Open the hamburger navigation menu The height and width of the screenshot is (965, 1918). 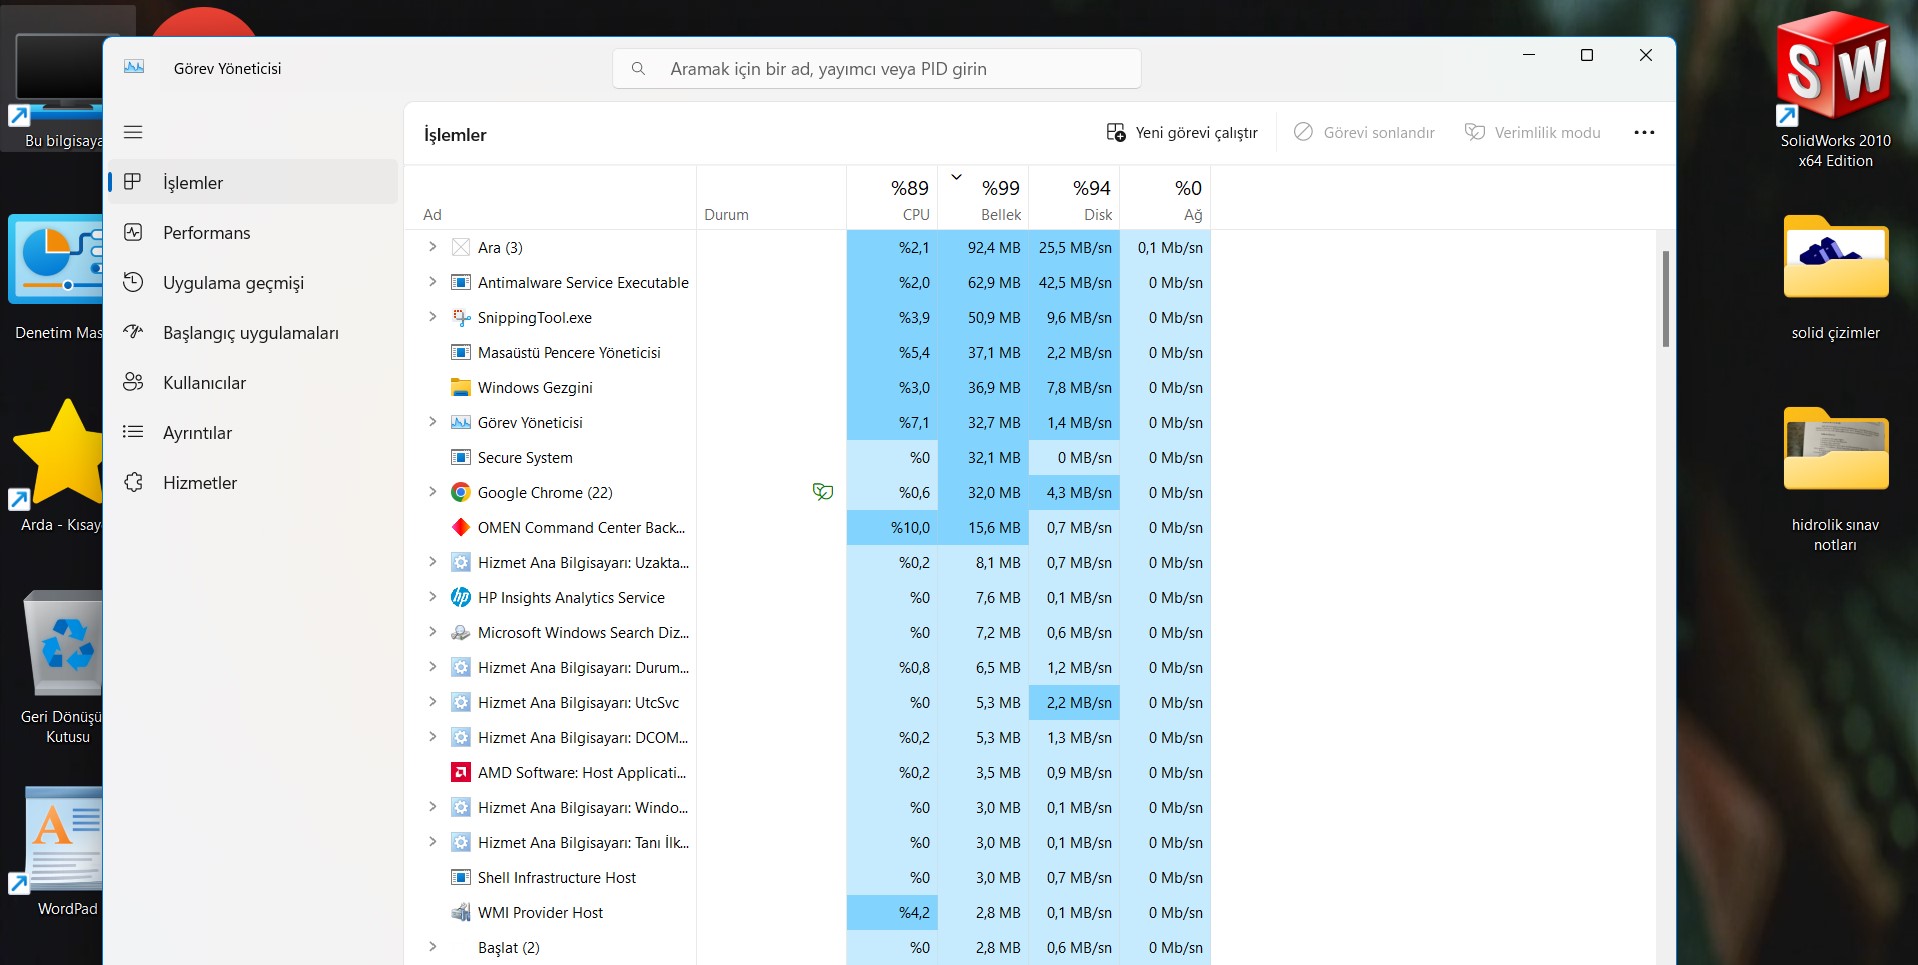click(x=133, y=132)
